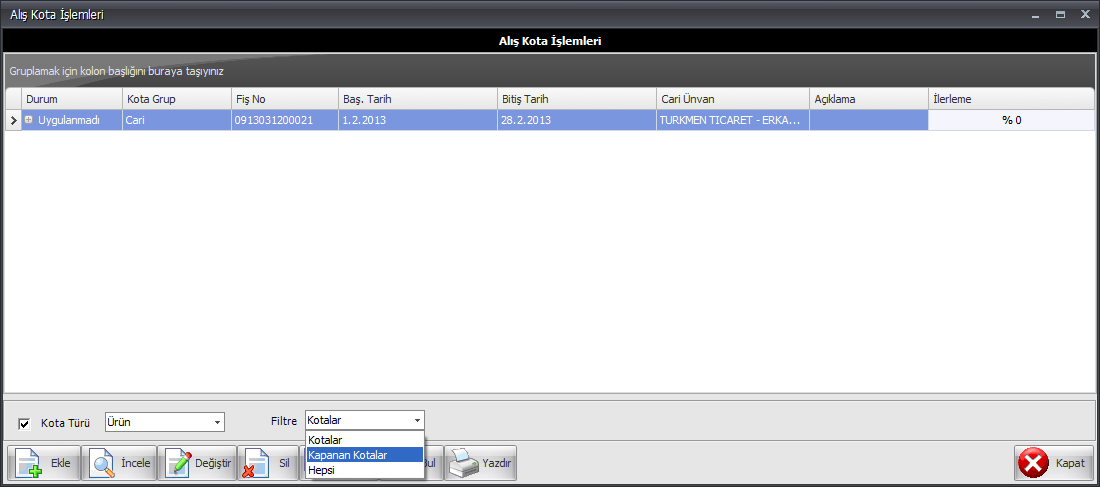Image resolution: width=1100 pixels, height=487 pixels.
Task: Sort by the Kota Grup column header
Action: click(x=177, y=99)
